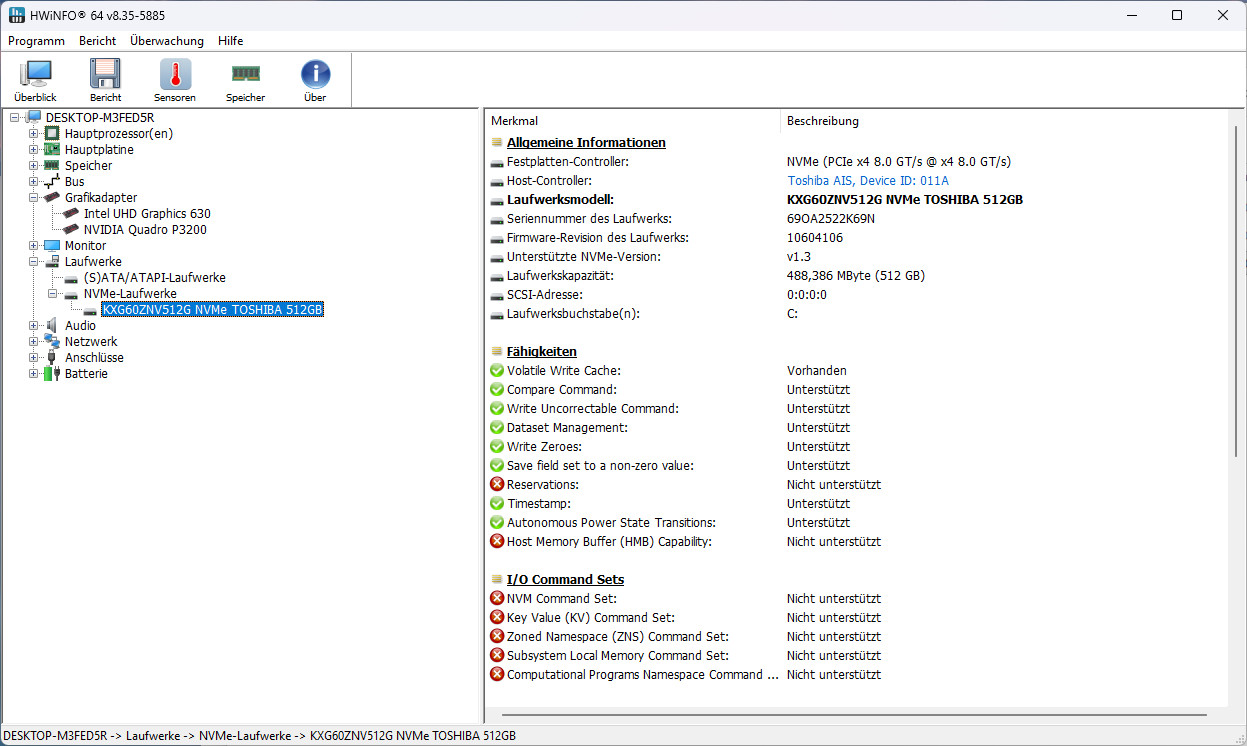The image size is (1247, 746).
Task: Click the Batterie battery icon
Action: tap(52, 374)
